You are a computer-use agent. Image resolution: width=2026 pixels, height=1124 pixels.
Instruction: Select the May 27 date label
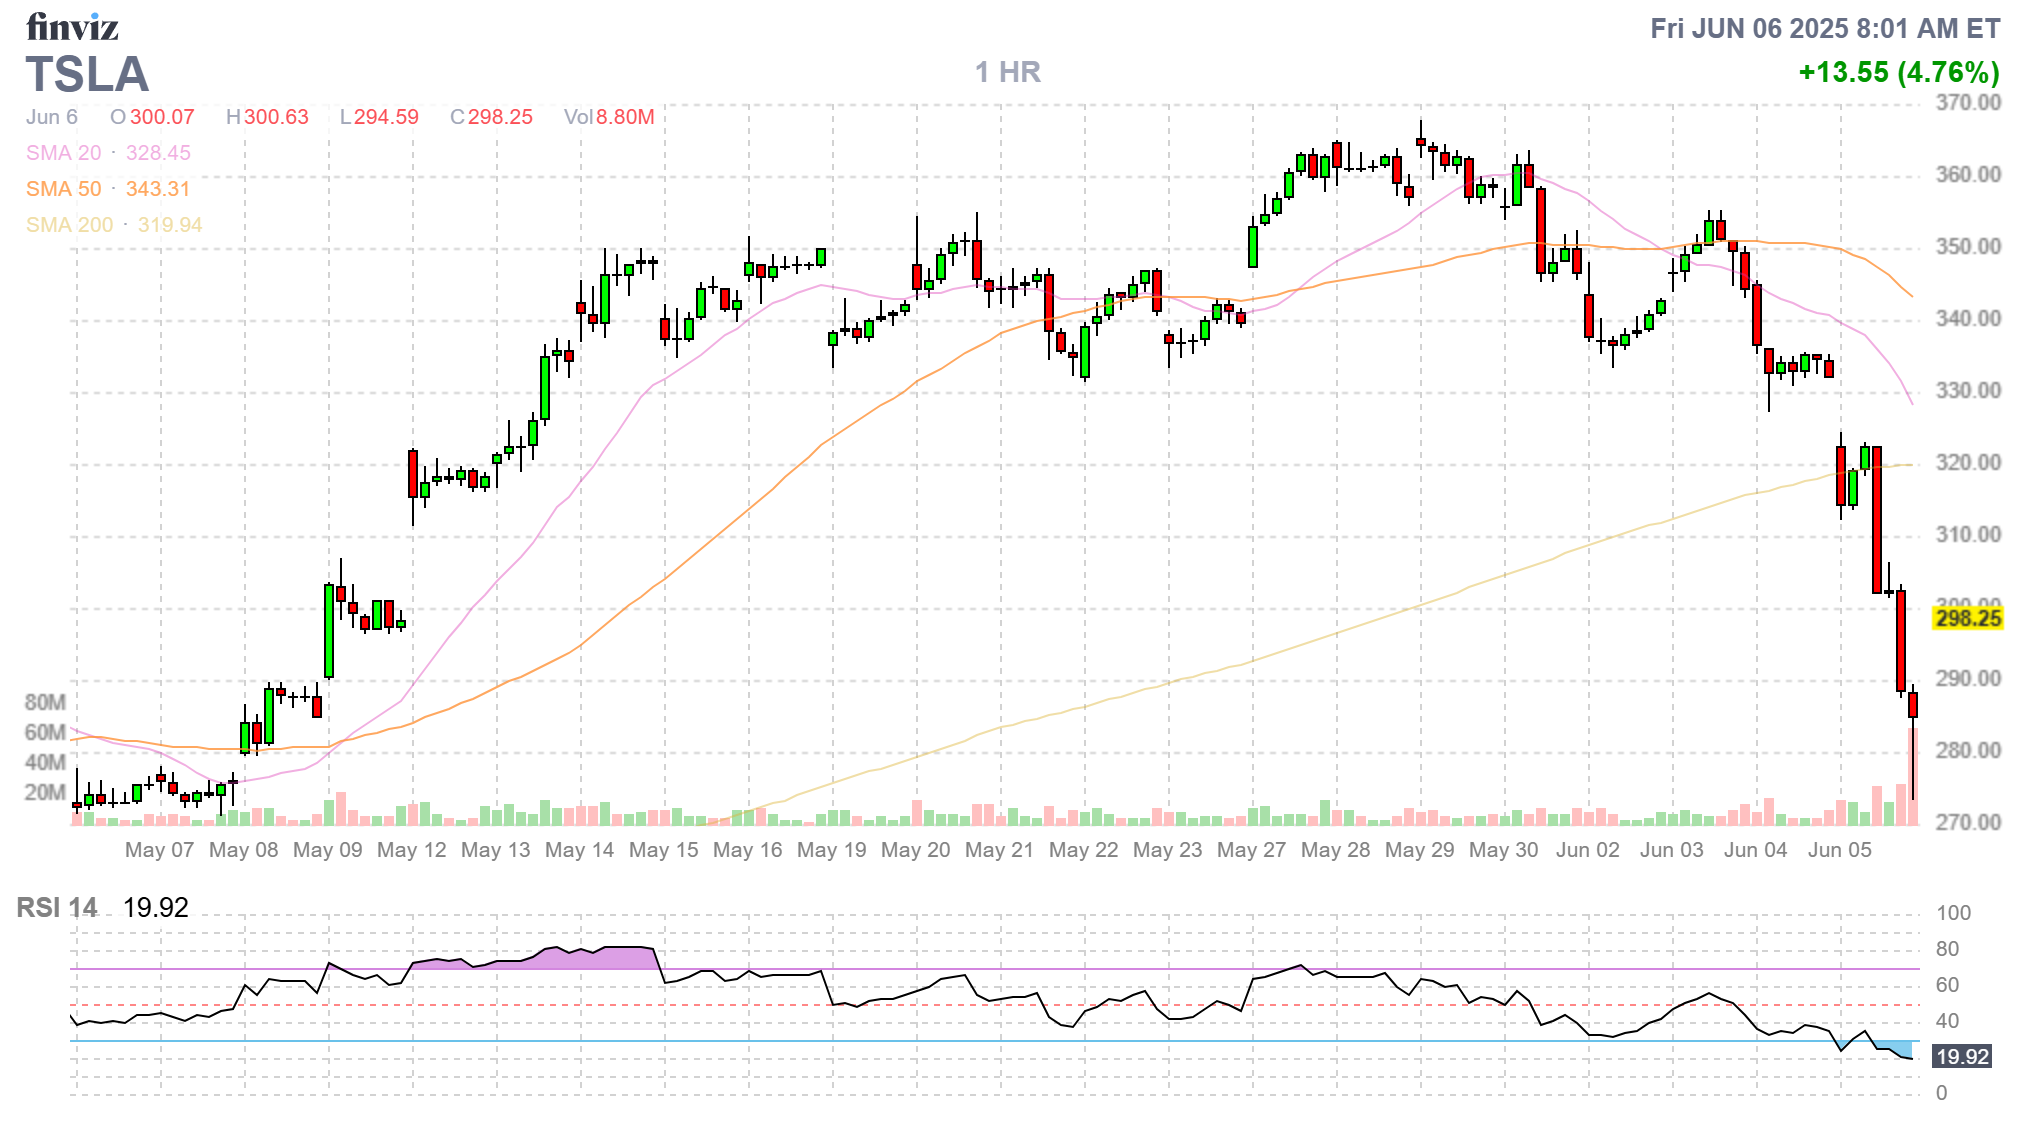pos(1252,850)
